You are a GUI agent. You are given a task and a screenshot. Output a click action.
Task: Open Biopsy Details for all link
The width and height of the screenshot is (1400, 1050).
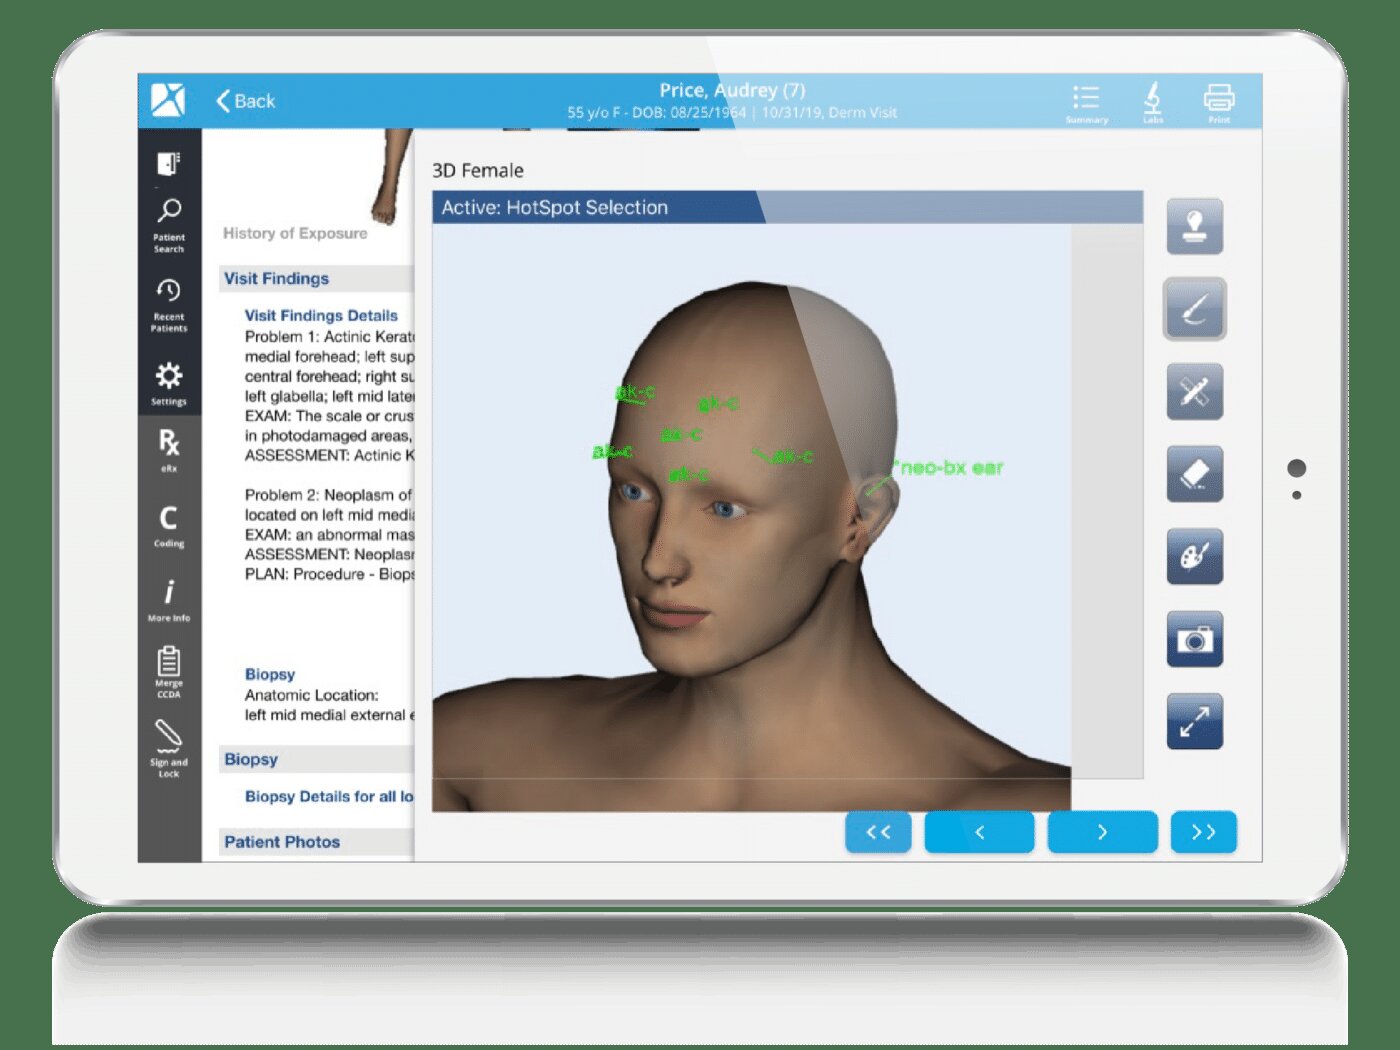click(328, 796)
